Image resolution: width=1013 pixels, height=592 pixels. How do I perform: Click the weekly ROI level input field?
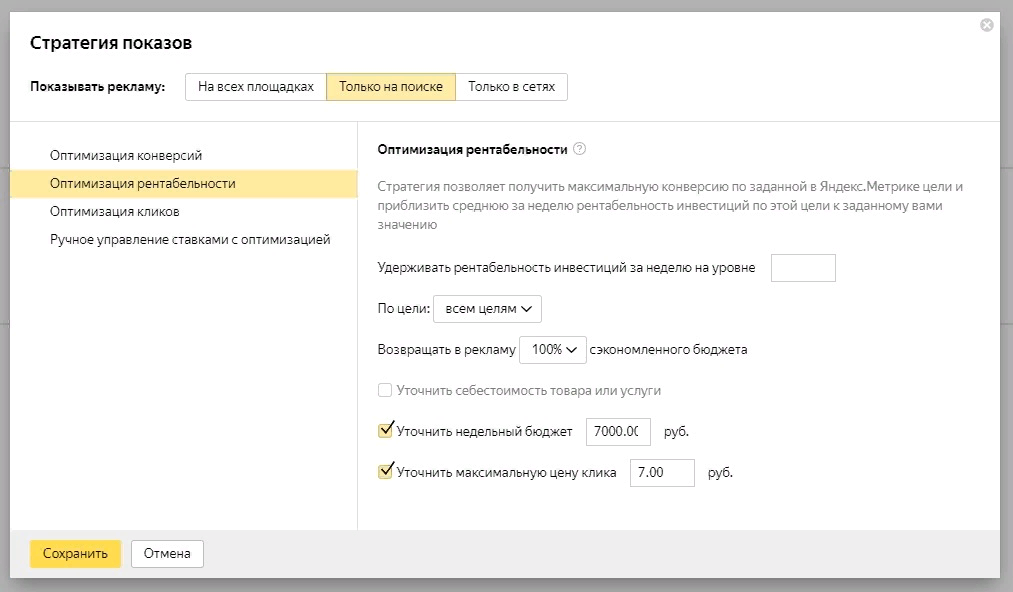(803, 268)
